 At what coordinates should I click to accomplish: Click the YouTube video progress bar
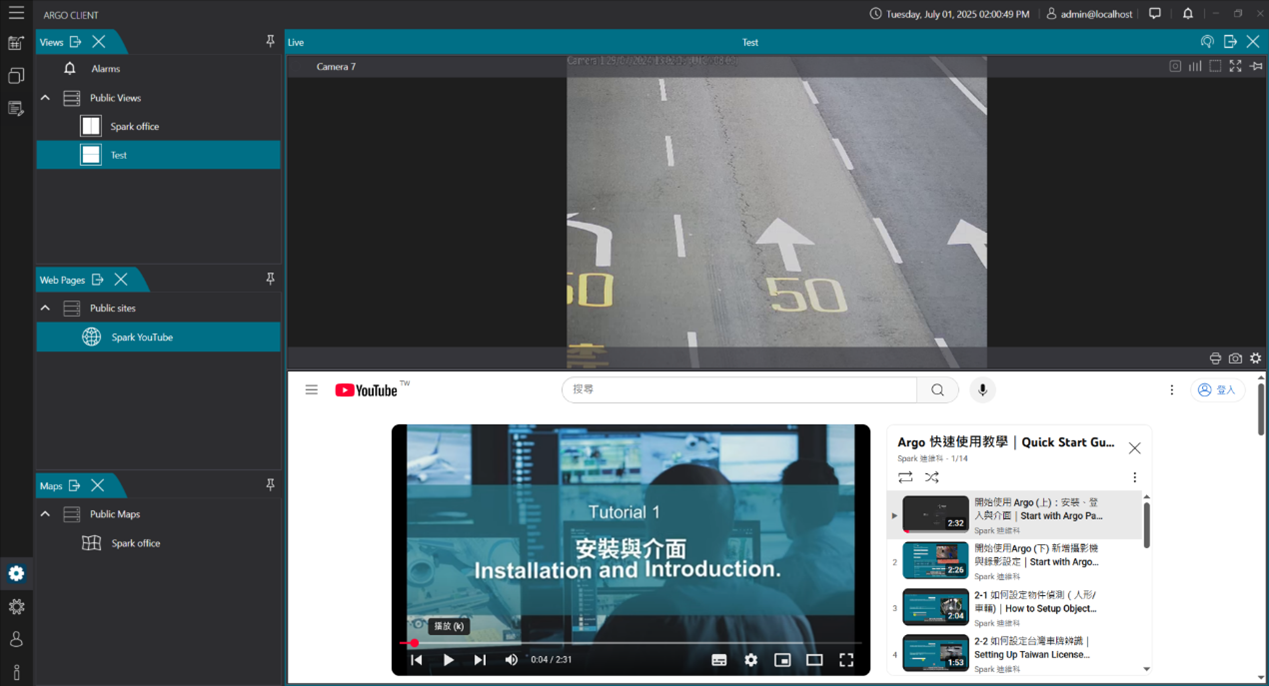[630, 643]
